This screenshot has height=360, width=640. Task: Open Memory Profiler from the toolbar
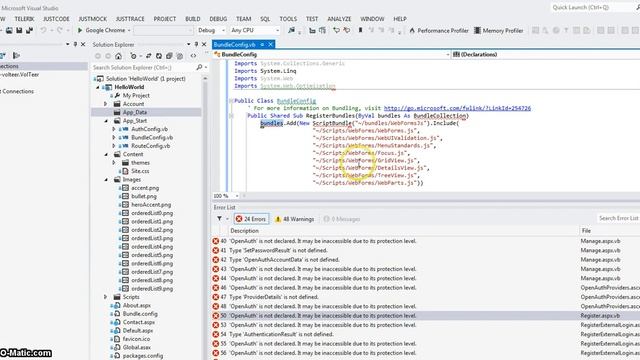498,30
